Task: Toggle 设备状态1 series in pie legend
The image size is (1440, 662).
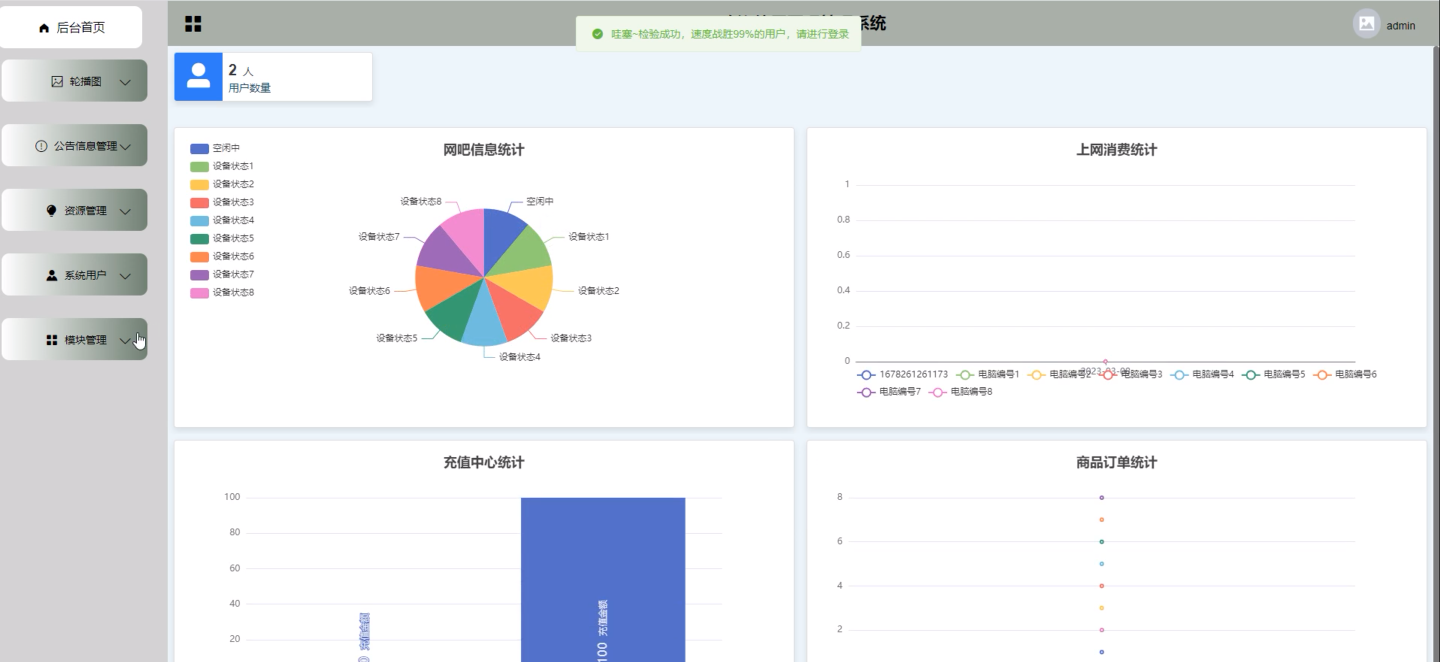Action: point(222,166)
